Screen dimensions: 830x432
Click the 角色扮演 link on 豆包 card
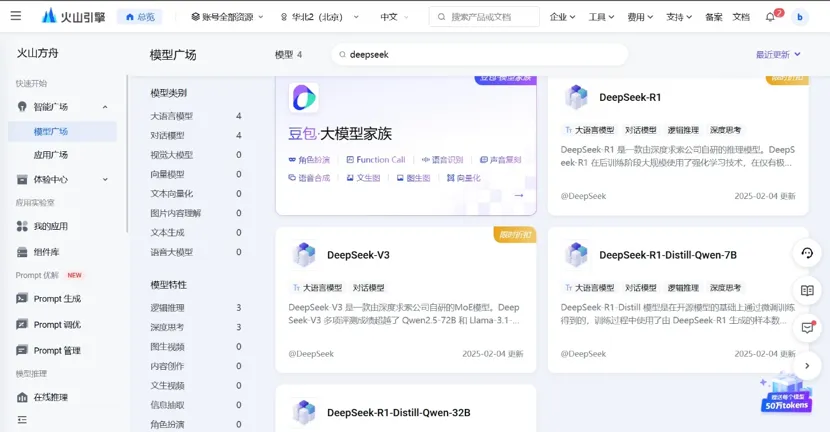pyautogui.click(x=309, y=159)
